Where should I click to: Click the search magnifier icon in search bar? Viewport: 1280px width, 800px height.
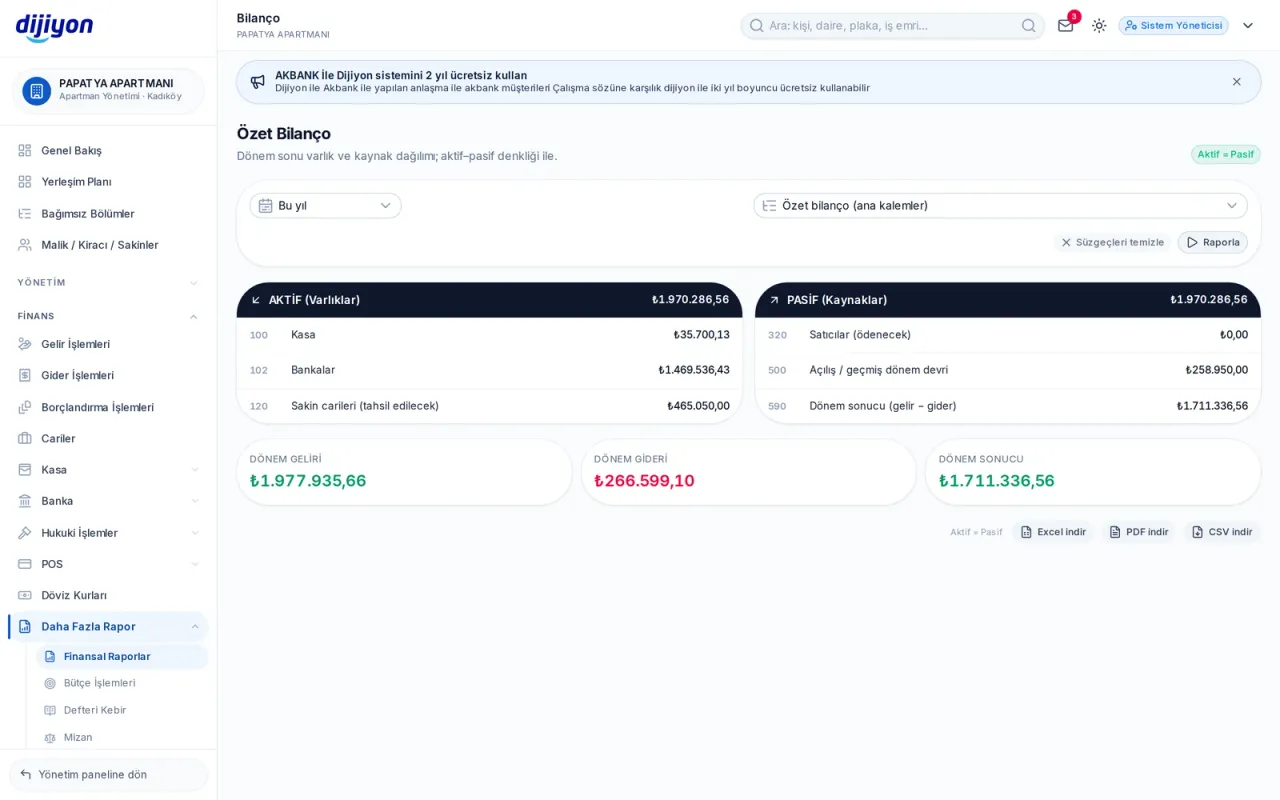(1028, 25)
